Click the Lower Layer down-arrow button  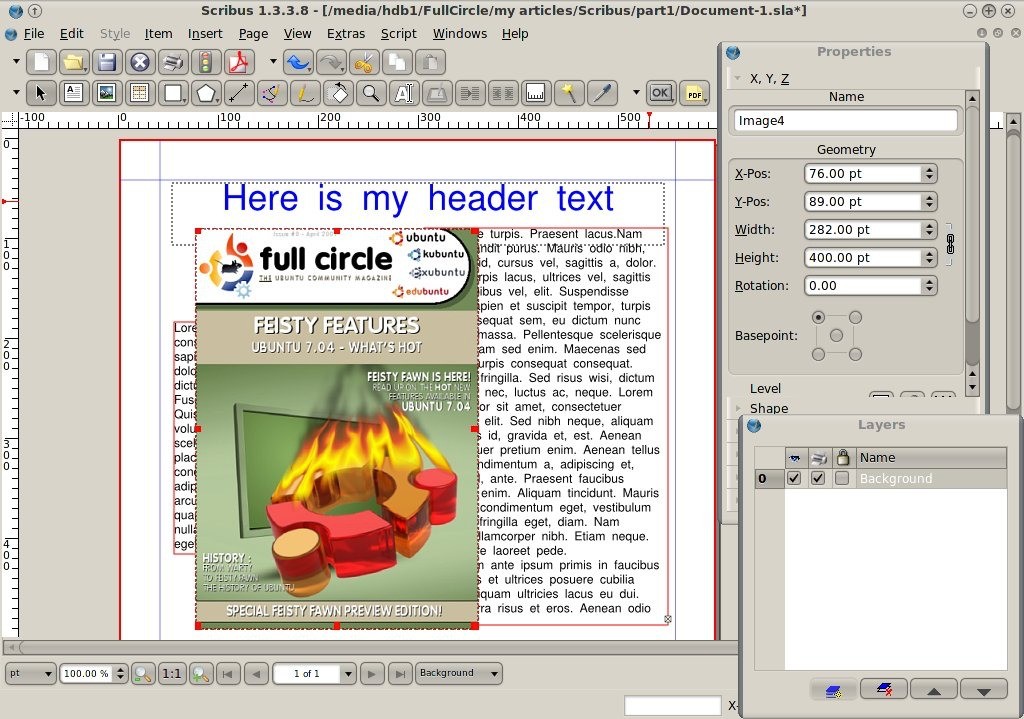pyautogui.click(x=984, y=690)
